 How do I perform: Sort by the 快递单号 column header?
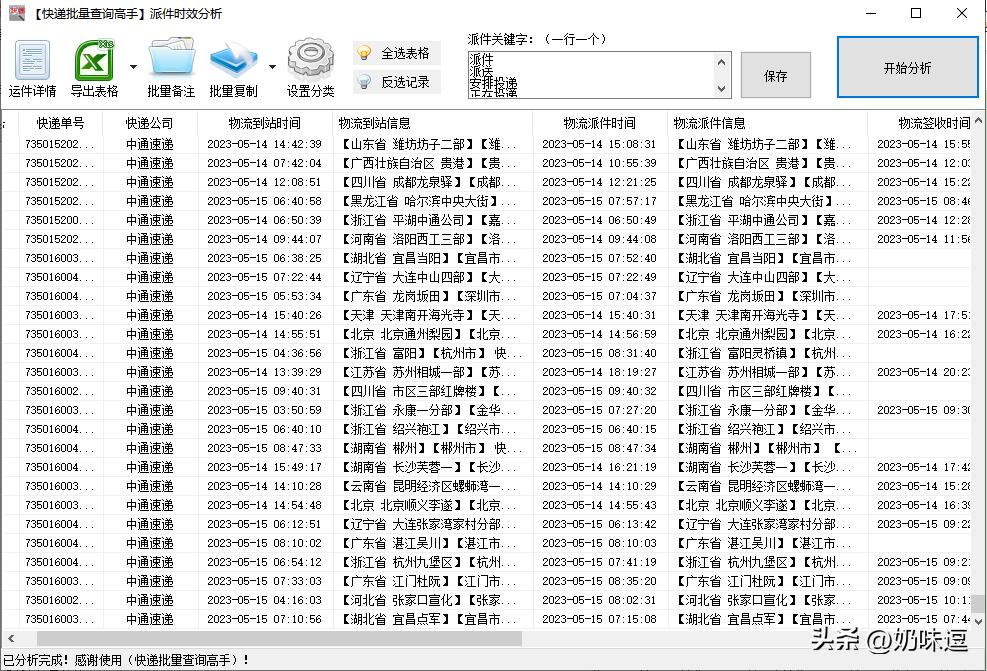pos(60,123)
